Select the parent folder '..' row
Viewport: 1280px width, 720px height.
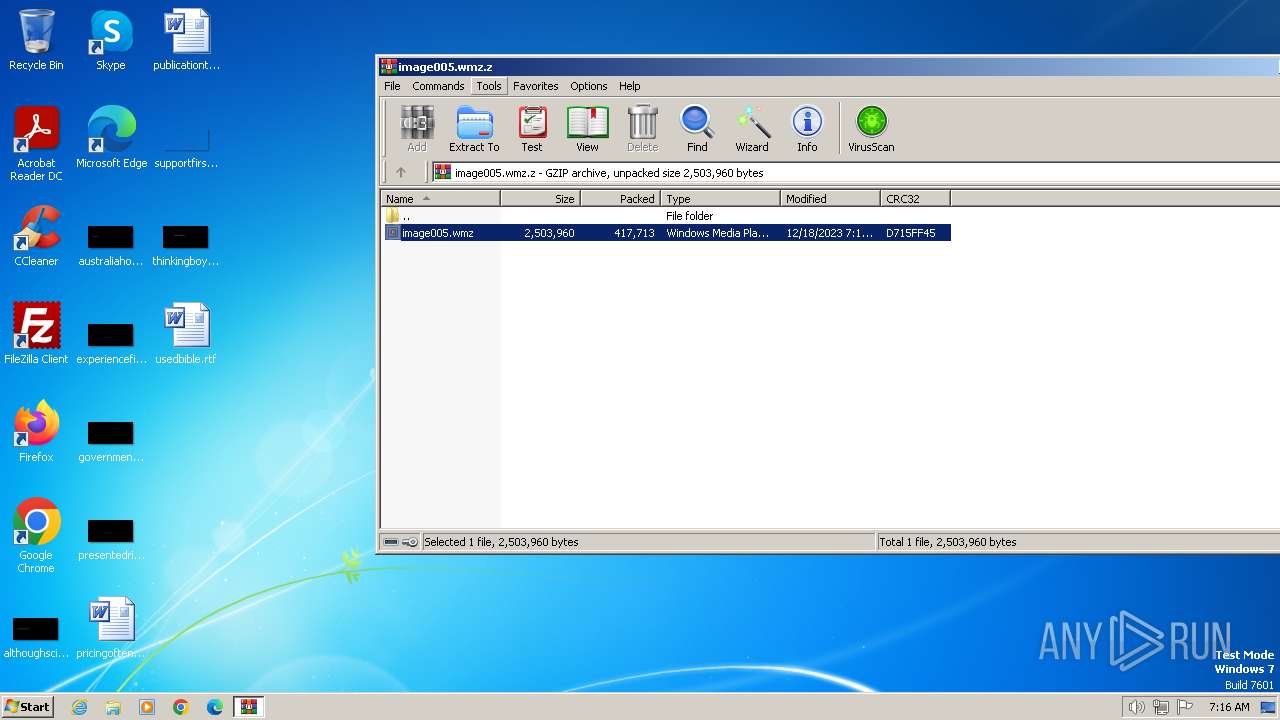(666, 216)
